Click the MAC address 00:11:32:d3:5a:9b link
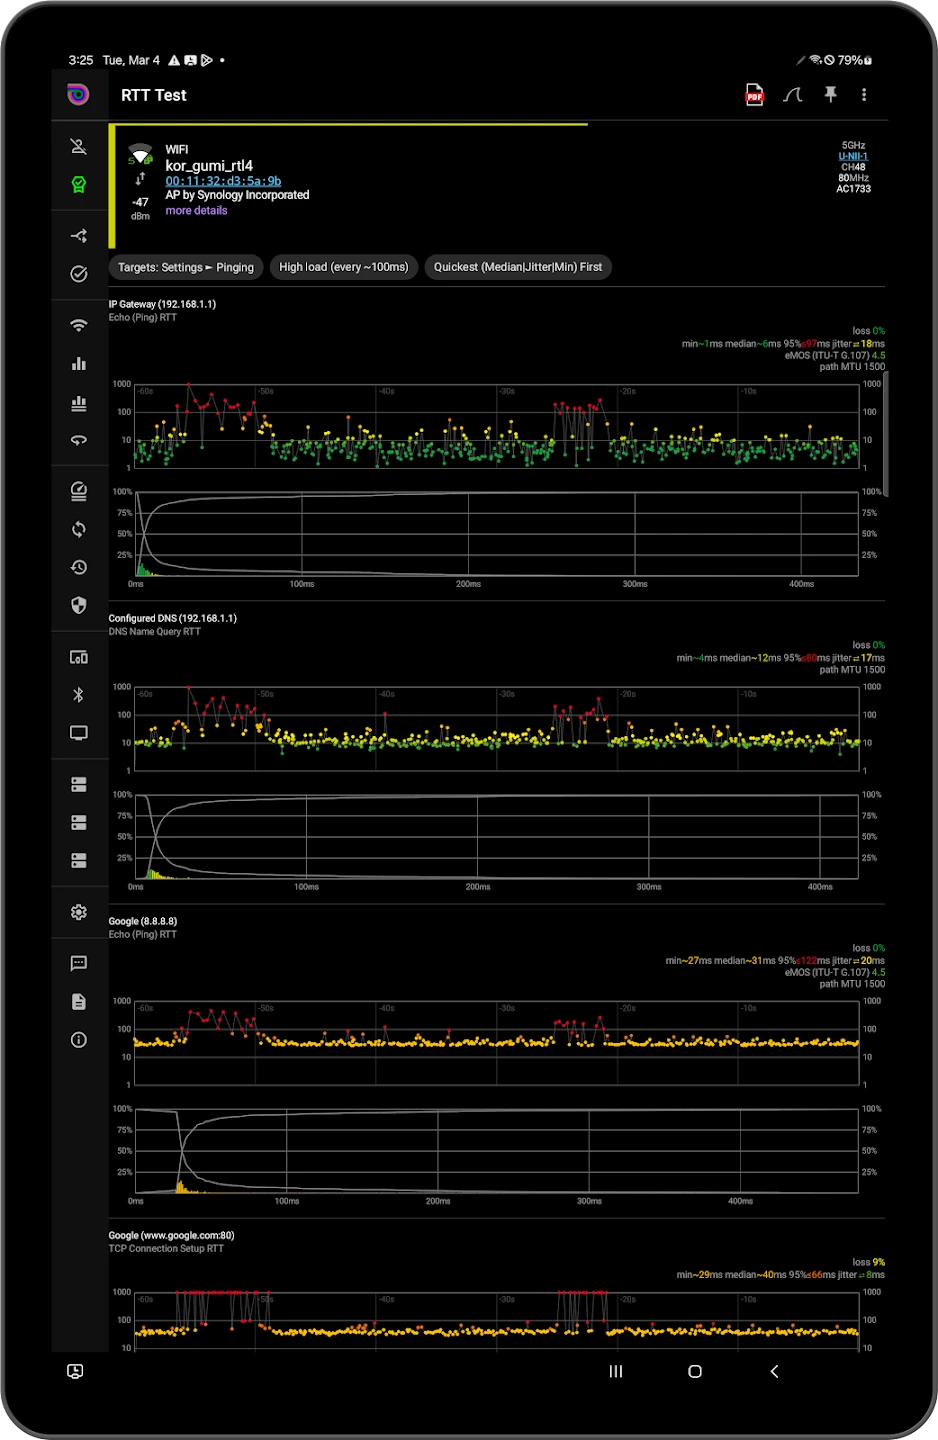Image resolution: width=938 pixels, height=1440 pixels. pos(223,181)
